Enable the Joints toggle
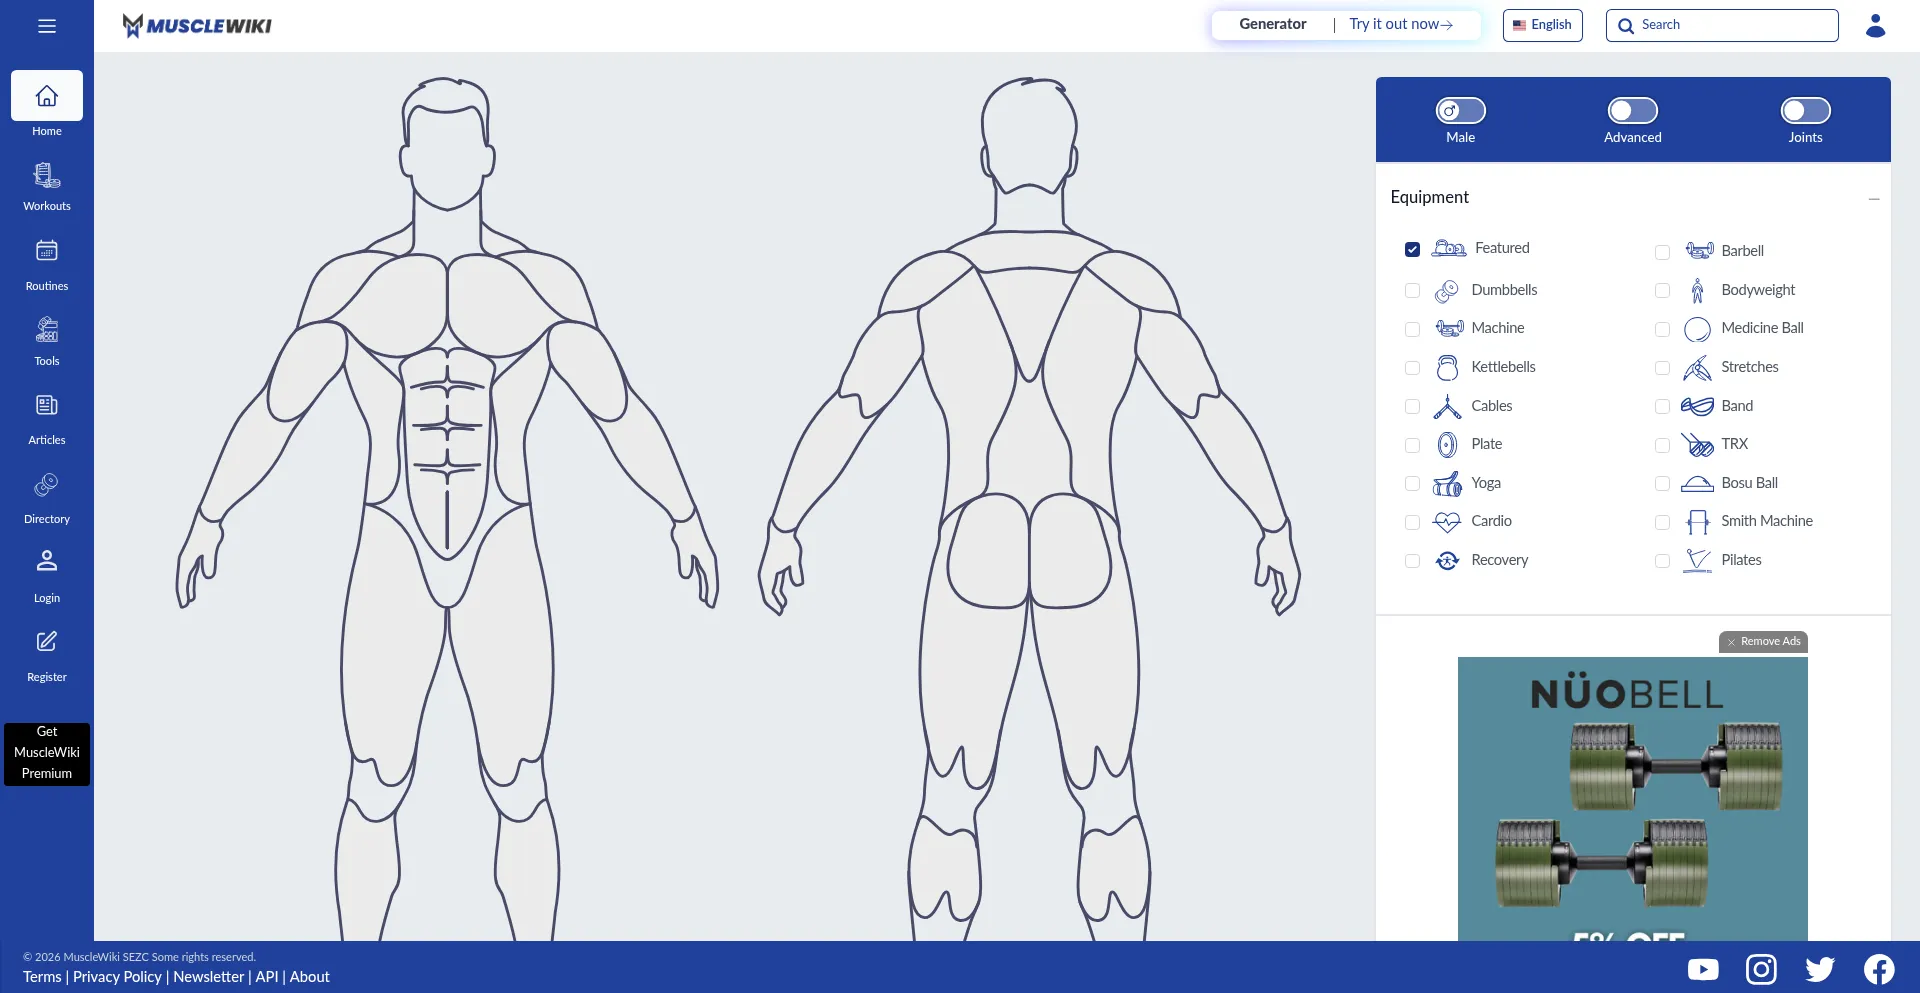Viewport: 1920px width, 993px height. pyautogui.click(x=1805, y=110)
